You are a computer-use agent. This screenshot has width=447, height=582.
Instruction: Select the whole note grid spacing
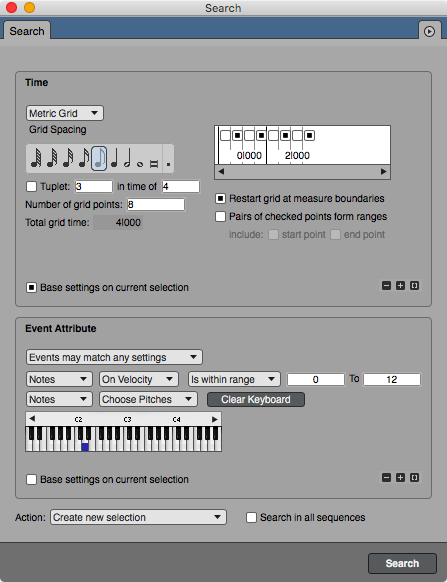pos(140,163)
